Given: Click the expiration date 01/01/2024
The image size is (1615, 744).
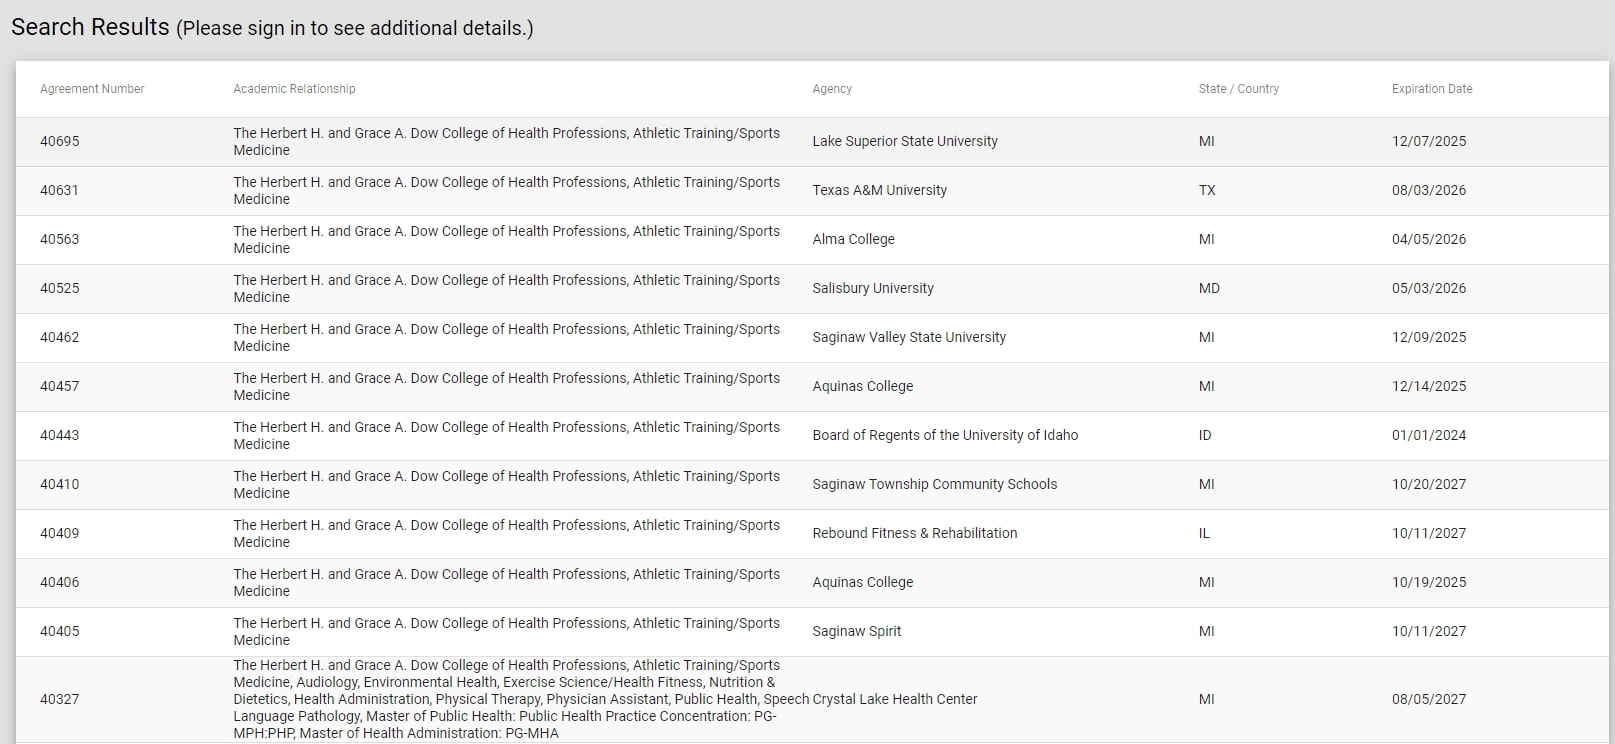Looking at the screenshot, I should pos(1429,435).
